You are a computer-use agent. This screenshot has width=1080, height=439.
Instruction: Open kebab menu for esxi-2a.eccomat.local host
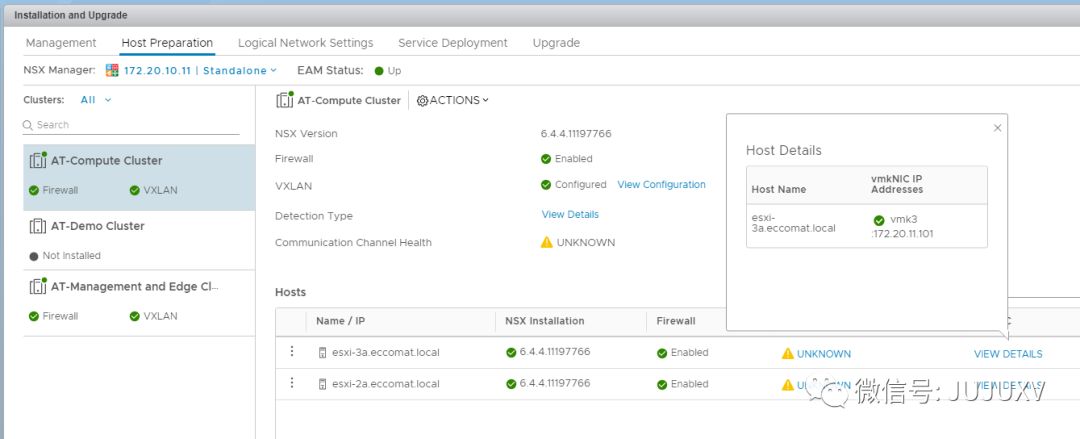[x=292, y=383]
